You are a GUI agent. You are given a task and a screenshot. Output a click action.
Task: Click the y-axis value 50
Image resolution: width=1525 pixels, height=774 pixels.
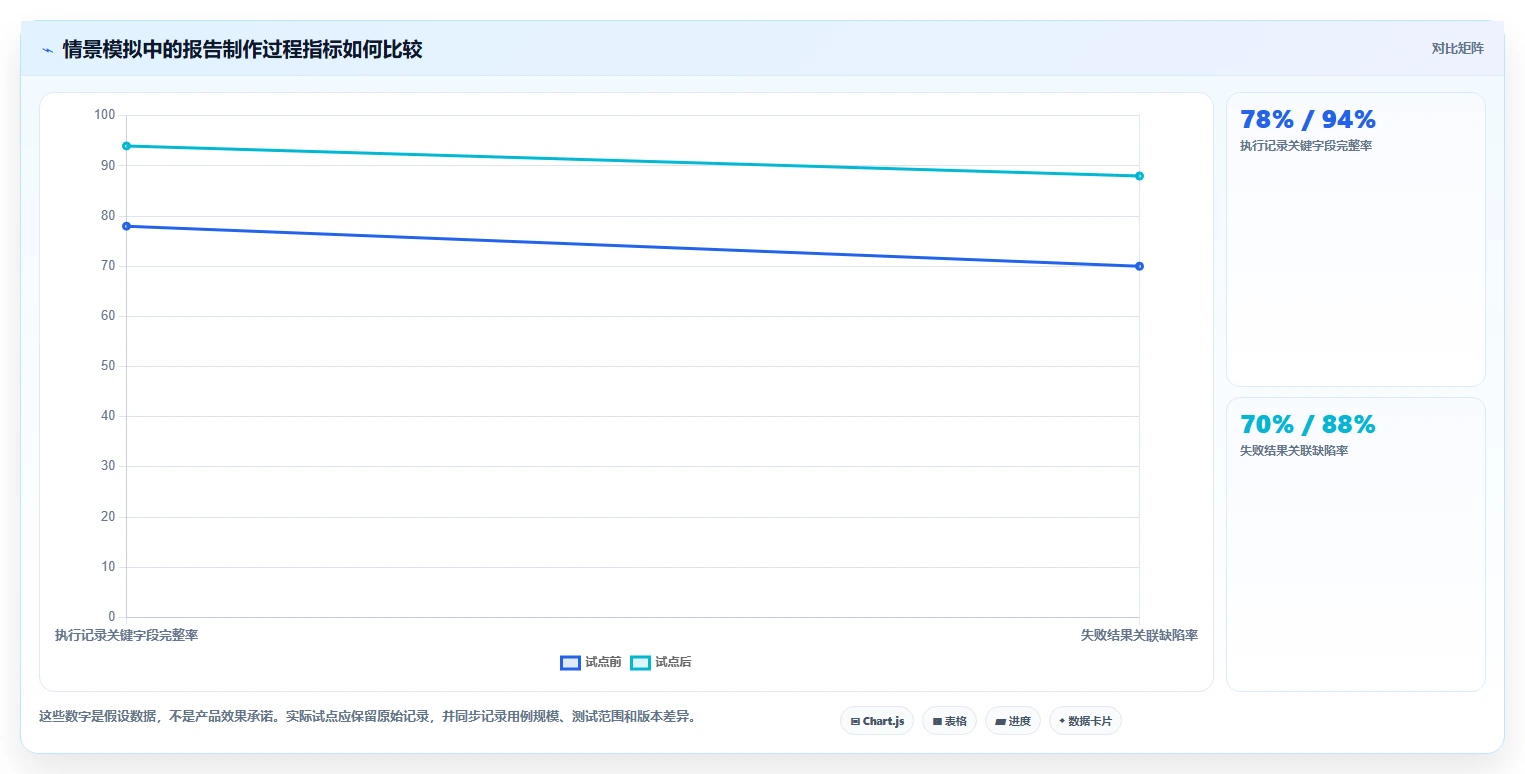tap(108, 366)
